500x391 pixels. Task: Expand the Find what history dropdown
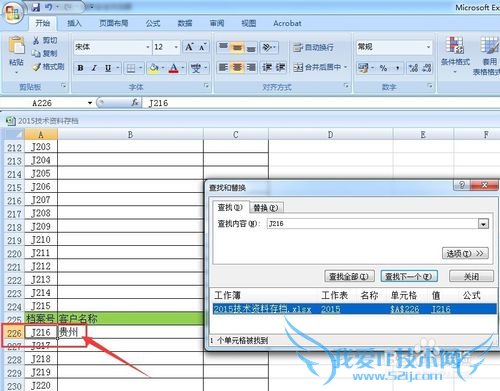pyautogui.click(x=483, y=224)
